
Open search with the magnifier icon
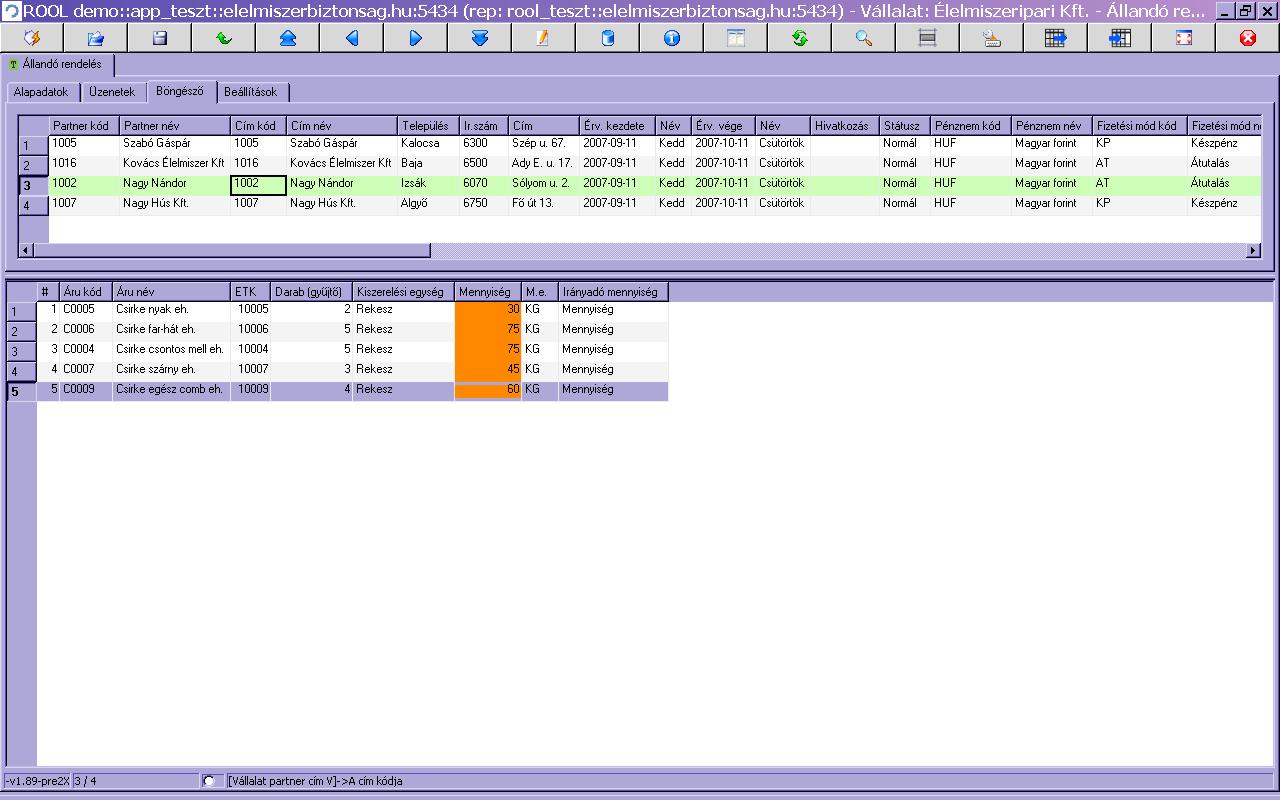point(863,38)
